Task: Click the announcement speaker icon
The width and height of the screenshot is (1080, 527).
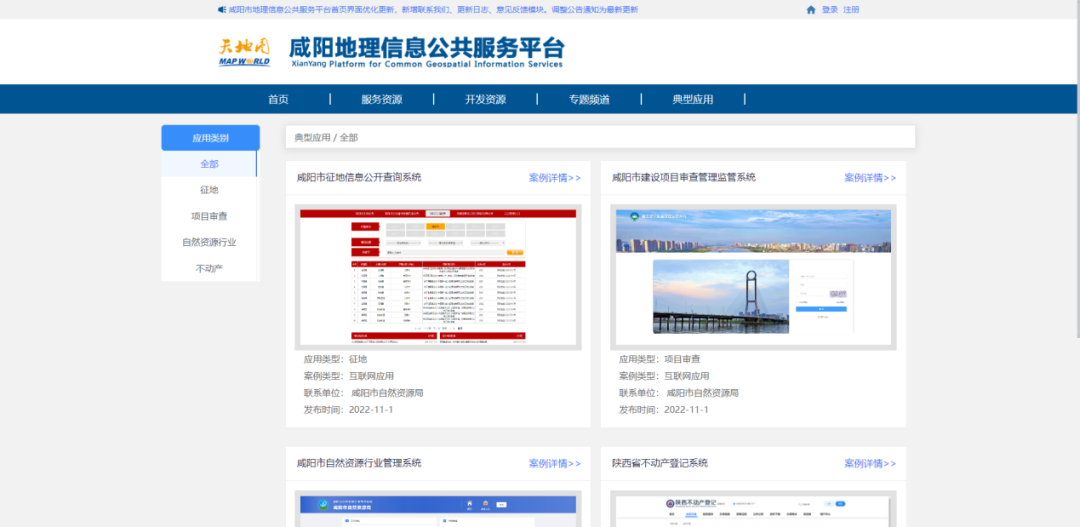Action: pyautogui.click(x=222, y=10)
